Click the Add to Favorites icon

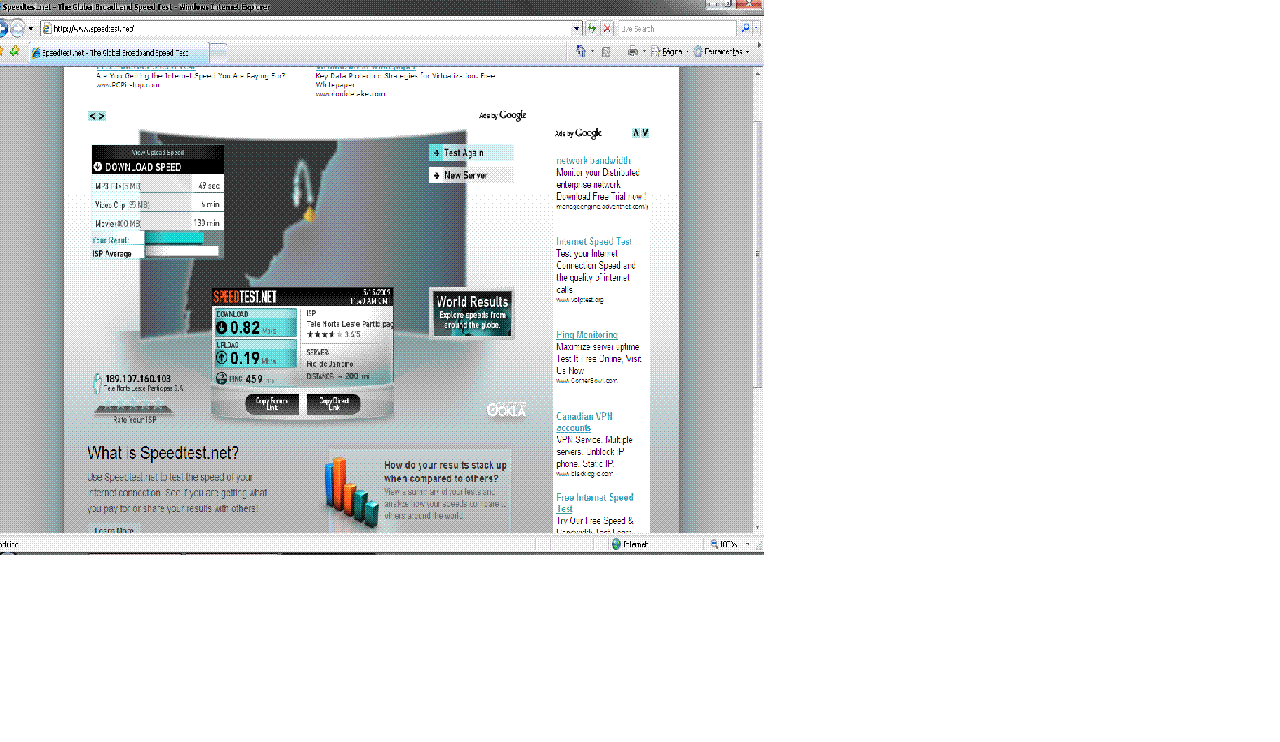(14, 51)
